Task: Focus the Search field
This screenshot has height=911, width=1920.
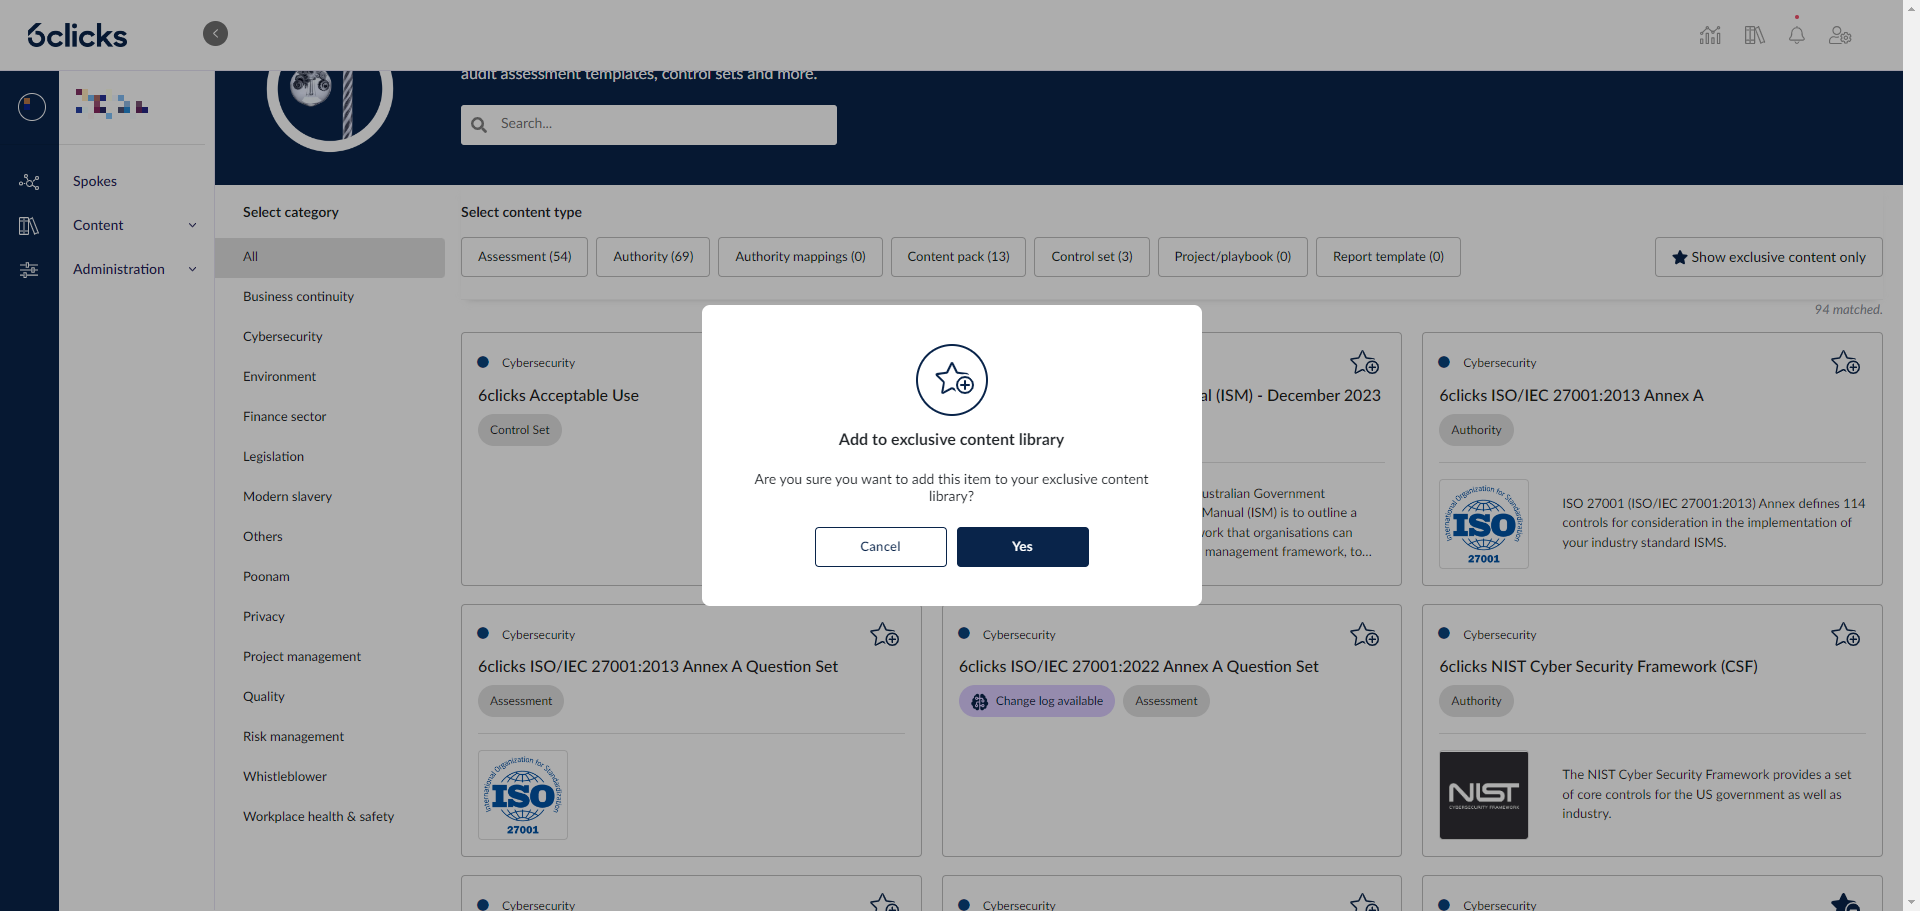Action: click(649, 125)
